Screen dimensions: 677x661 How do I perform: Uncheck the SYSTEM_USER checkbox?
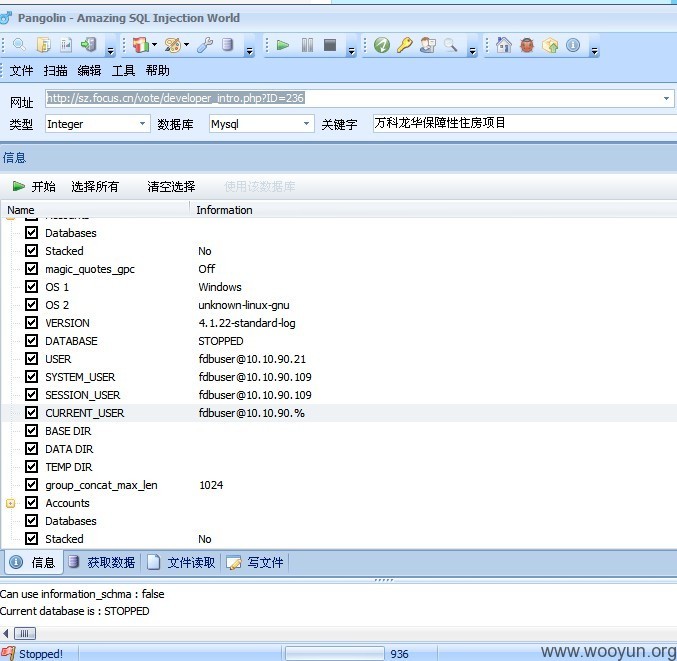[x=31, y=376]
